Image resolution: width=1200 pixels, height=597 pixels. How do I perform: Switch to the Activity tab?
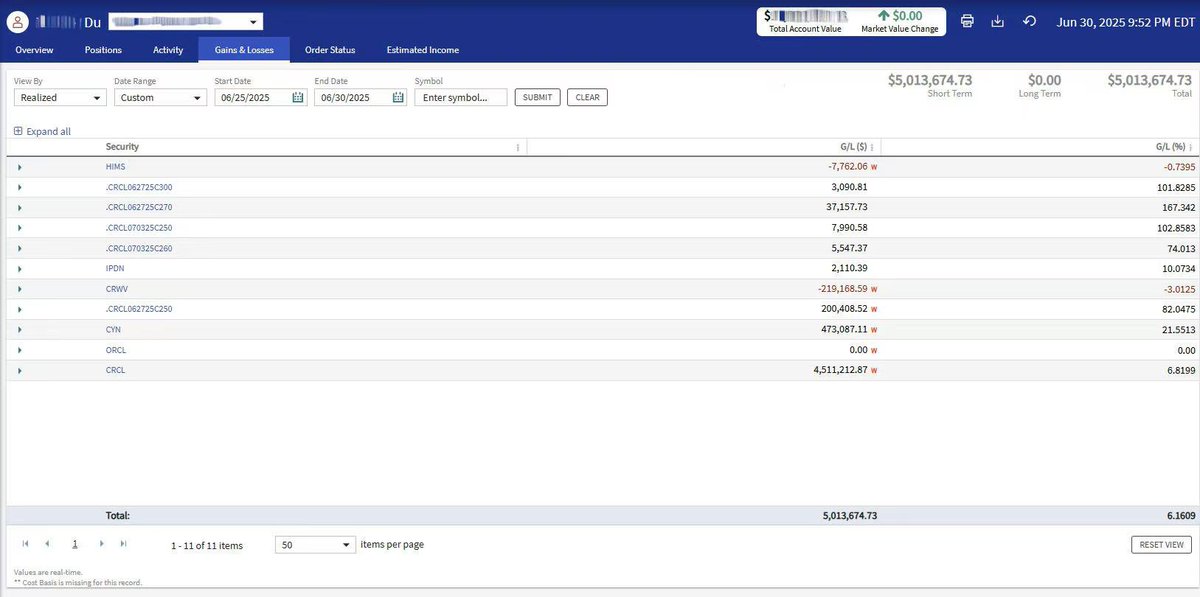click(x=168, y=49)
